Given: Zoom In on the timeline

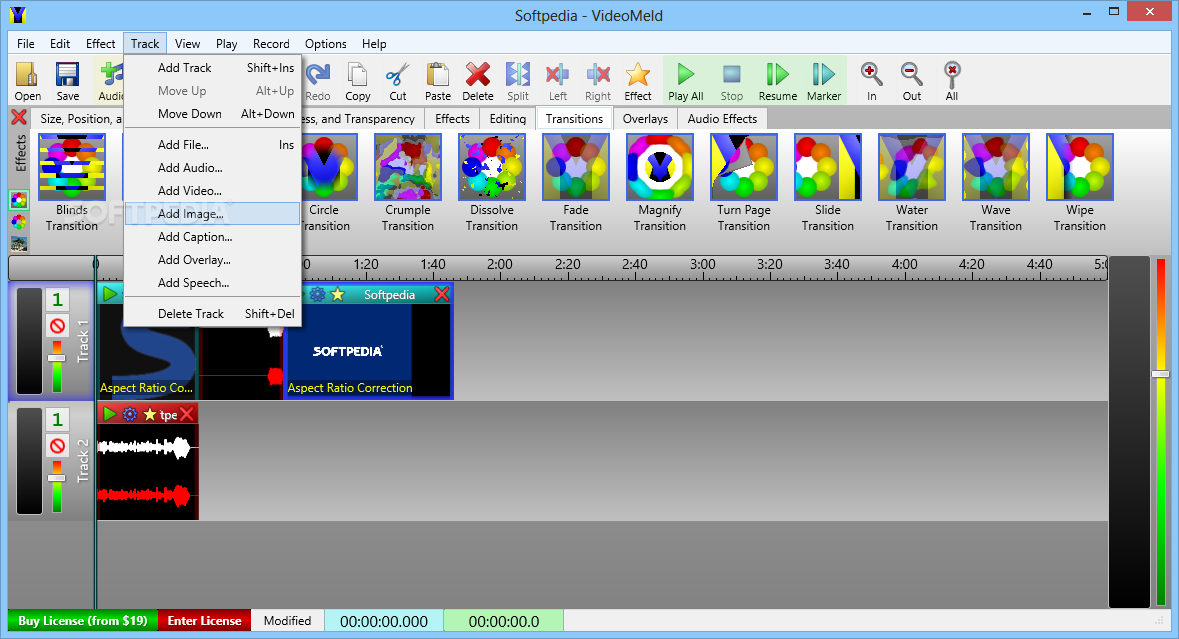Looking at the screenshot, I should 871,81.
